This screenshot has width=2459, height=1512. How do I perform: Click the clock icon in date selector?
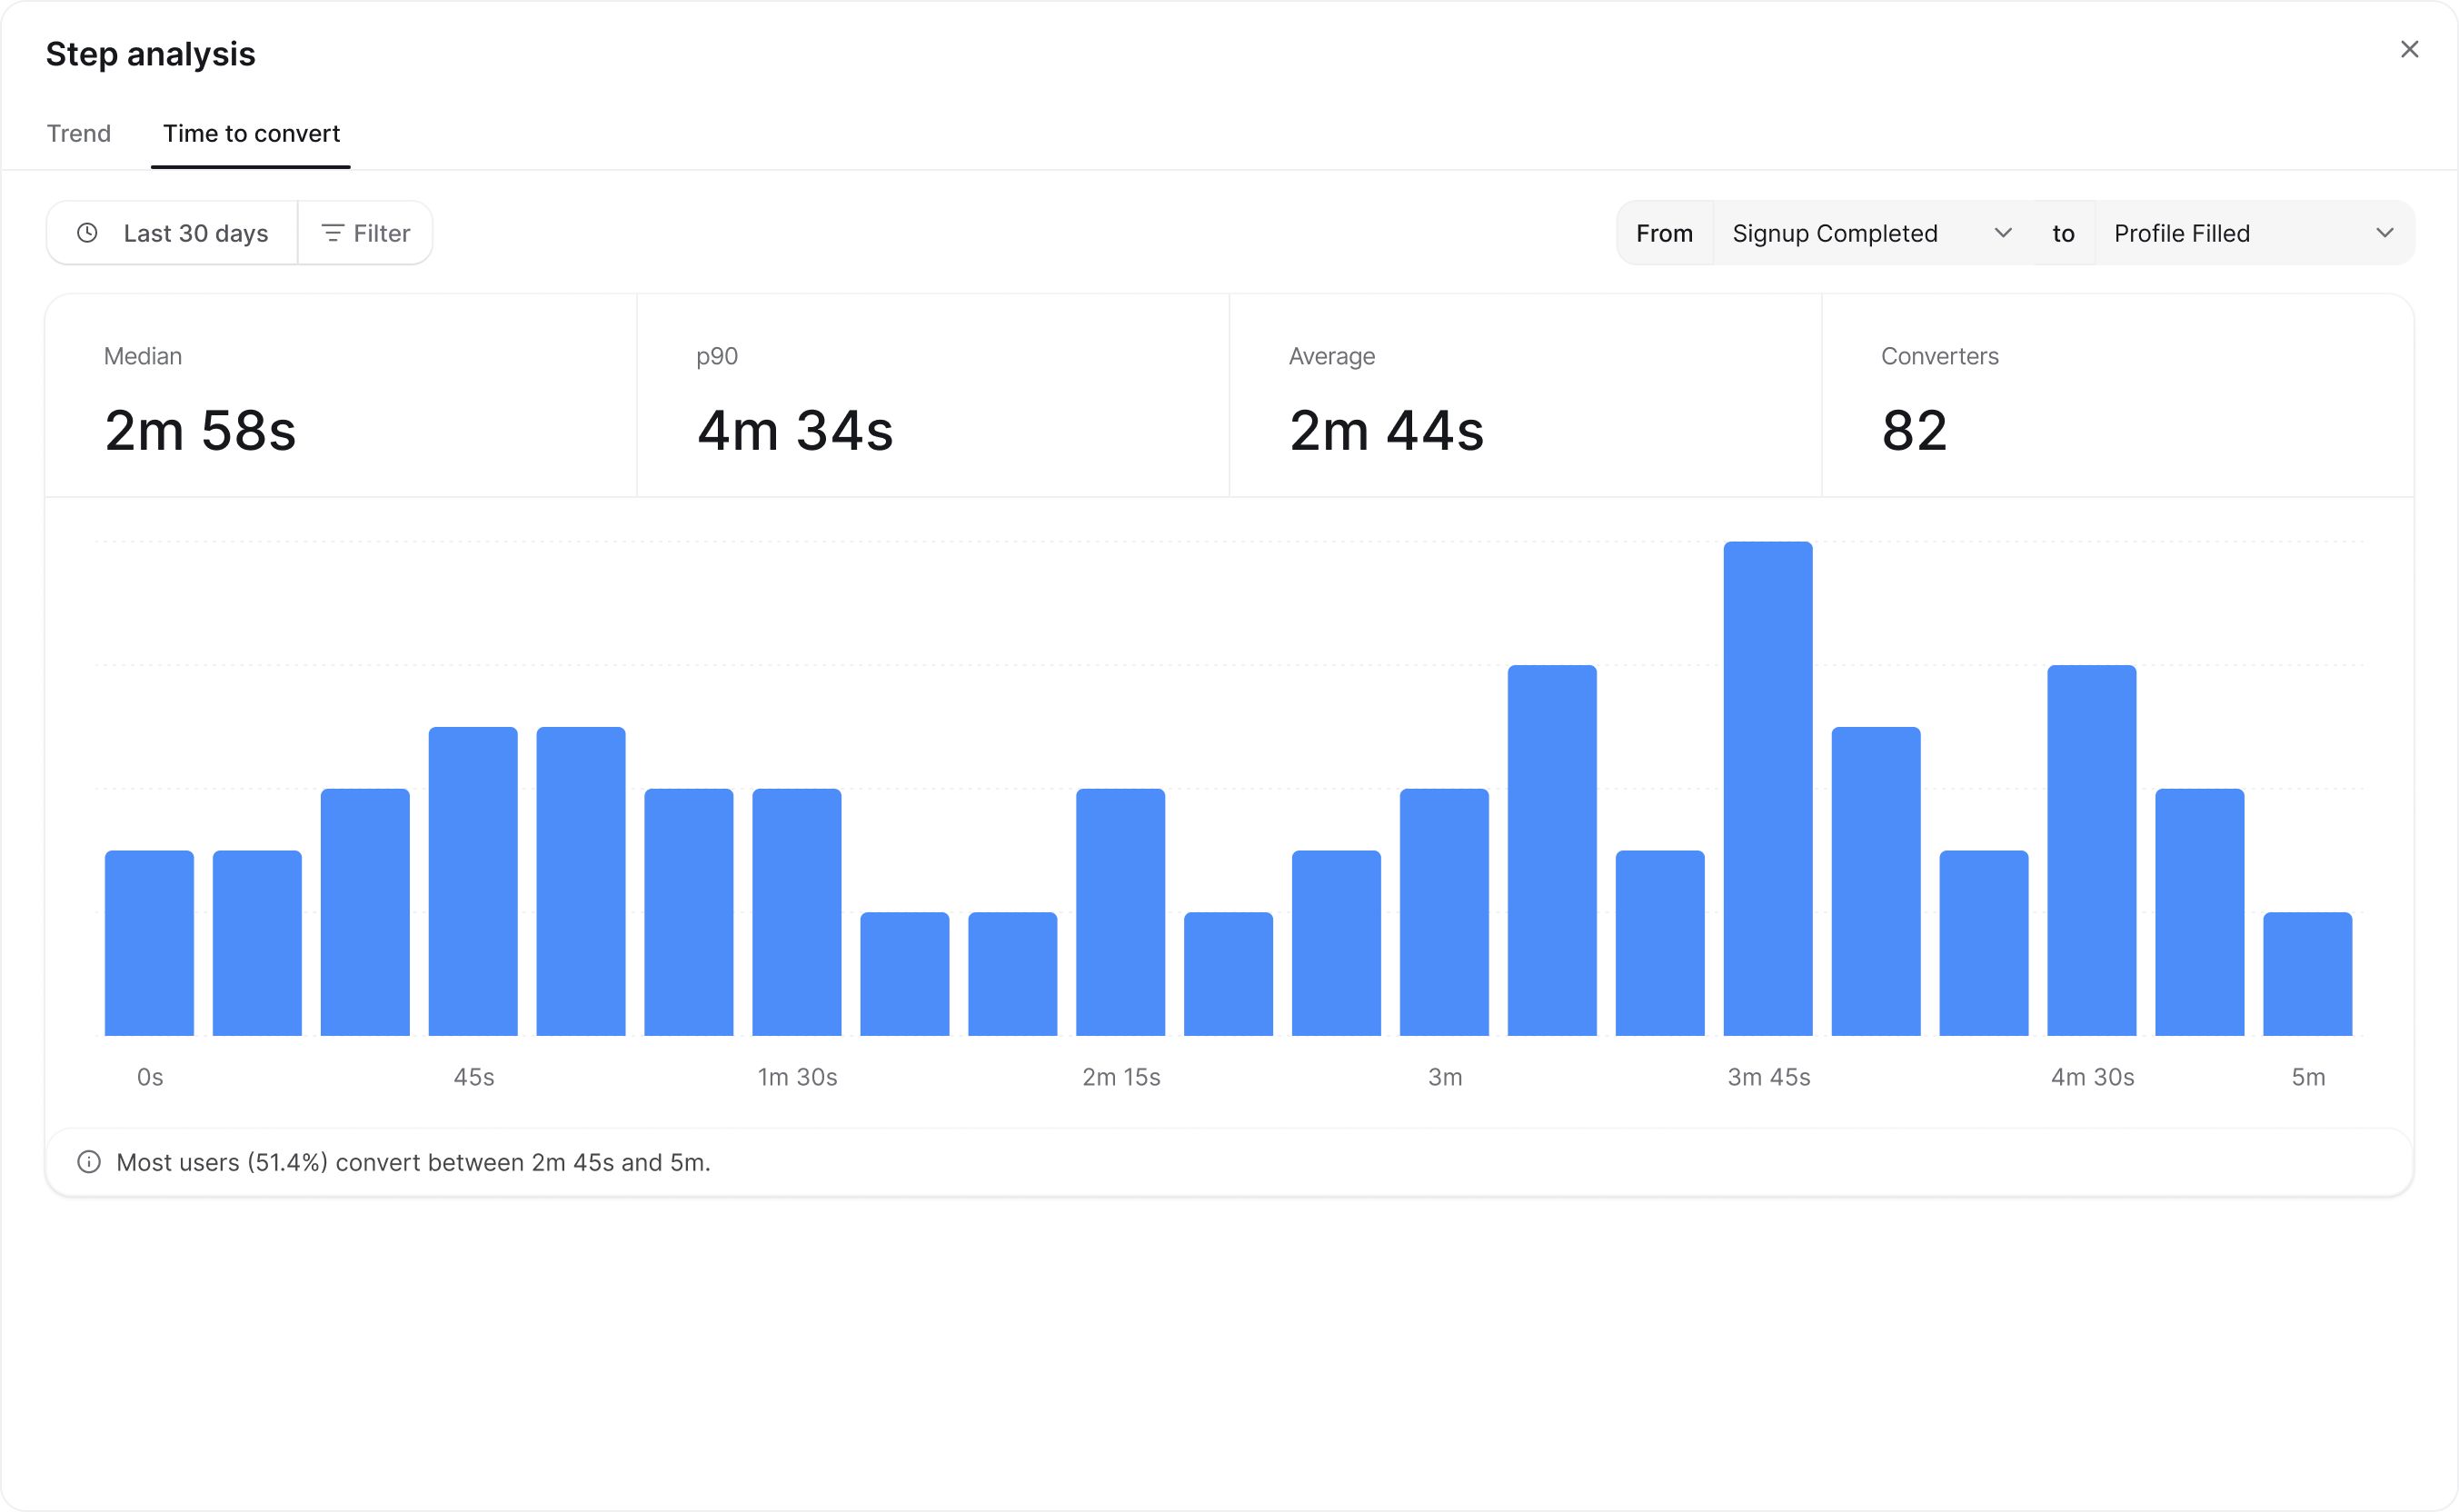click(x=88, y=233)
